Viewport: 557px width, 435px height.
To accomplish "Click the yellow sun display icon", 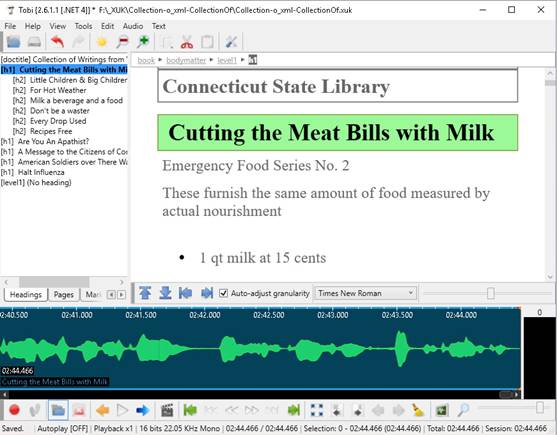I will coord(102,42).
